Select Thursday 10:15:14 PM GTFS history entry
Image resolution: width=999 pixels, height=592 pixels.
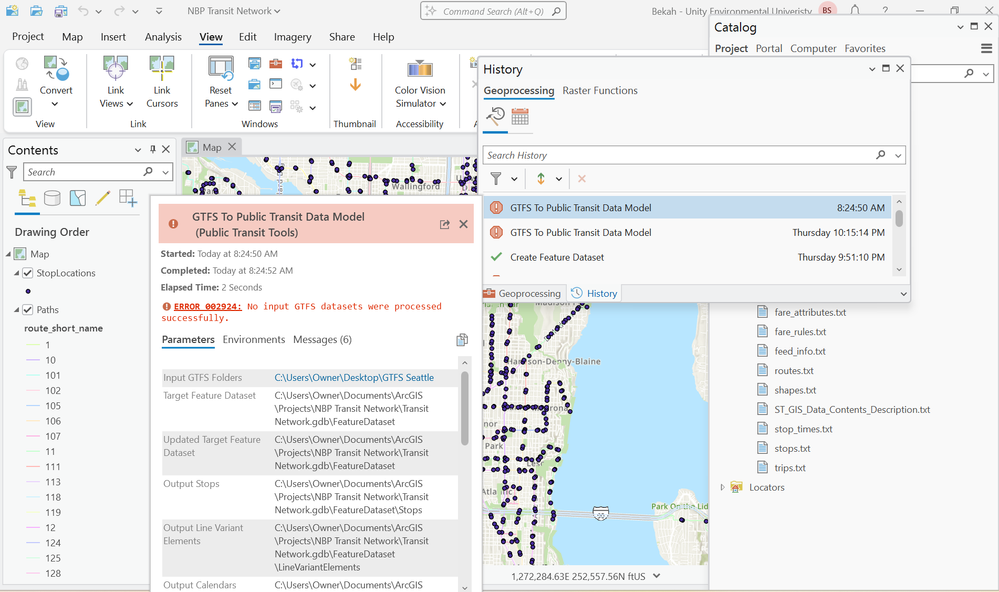688,233
